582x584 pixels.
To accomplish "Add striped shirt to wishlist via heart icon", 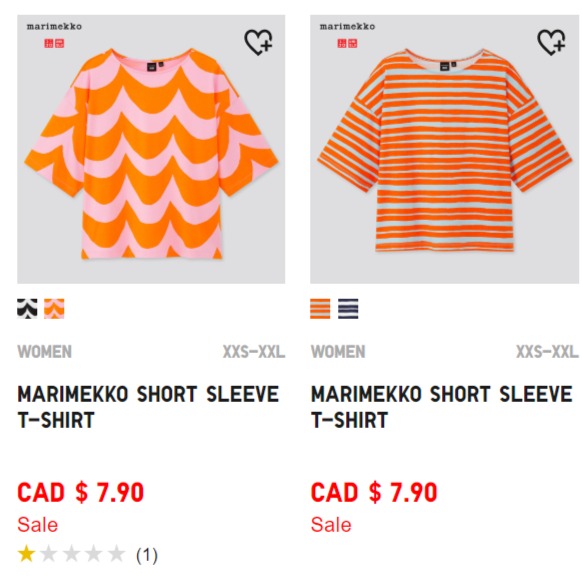I will coord(551,42).
